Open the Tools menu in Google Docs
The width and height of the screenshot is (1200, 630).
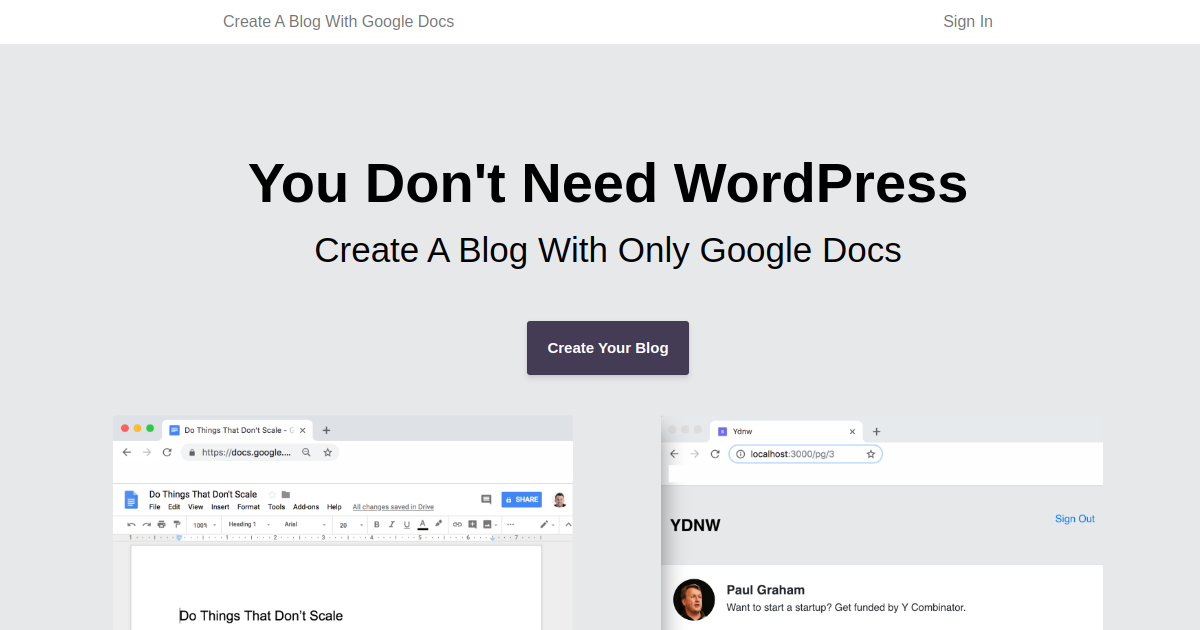pos(276,507)
